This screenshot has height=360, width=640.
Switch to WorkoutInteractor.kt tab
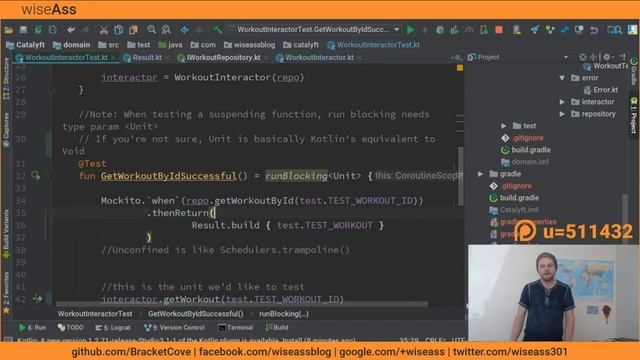pyautogui.click(x=319, y=58)
